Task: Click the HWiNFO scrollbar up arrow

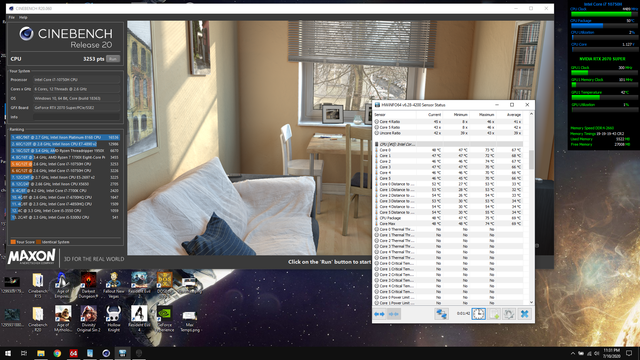Action: (x=531, y=114)
